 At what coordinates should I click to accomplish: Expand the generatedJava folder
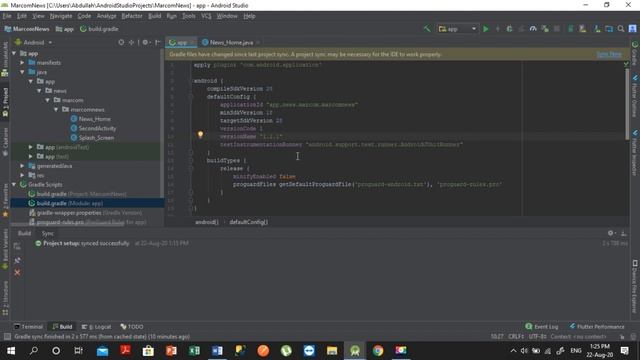pos(22,166)
